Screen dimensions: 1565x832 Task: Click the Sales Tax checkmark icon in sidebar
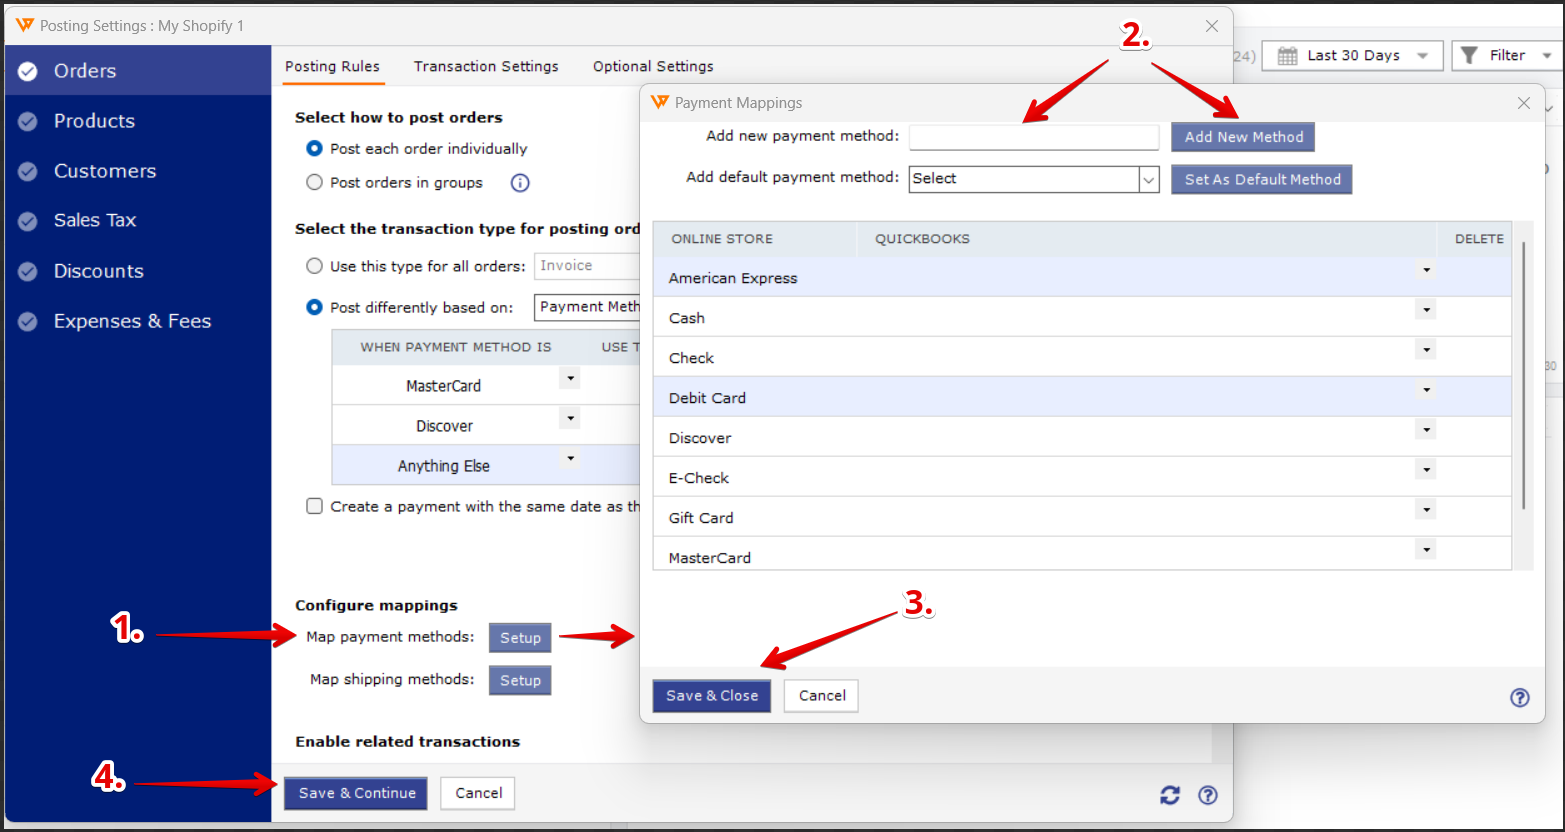coord(28,221)
